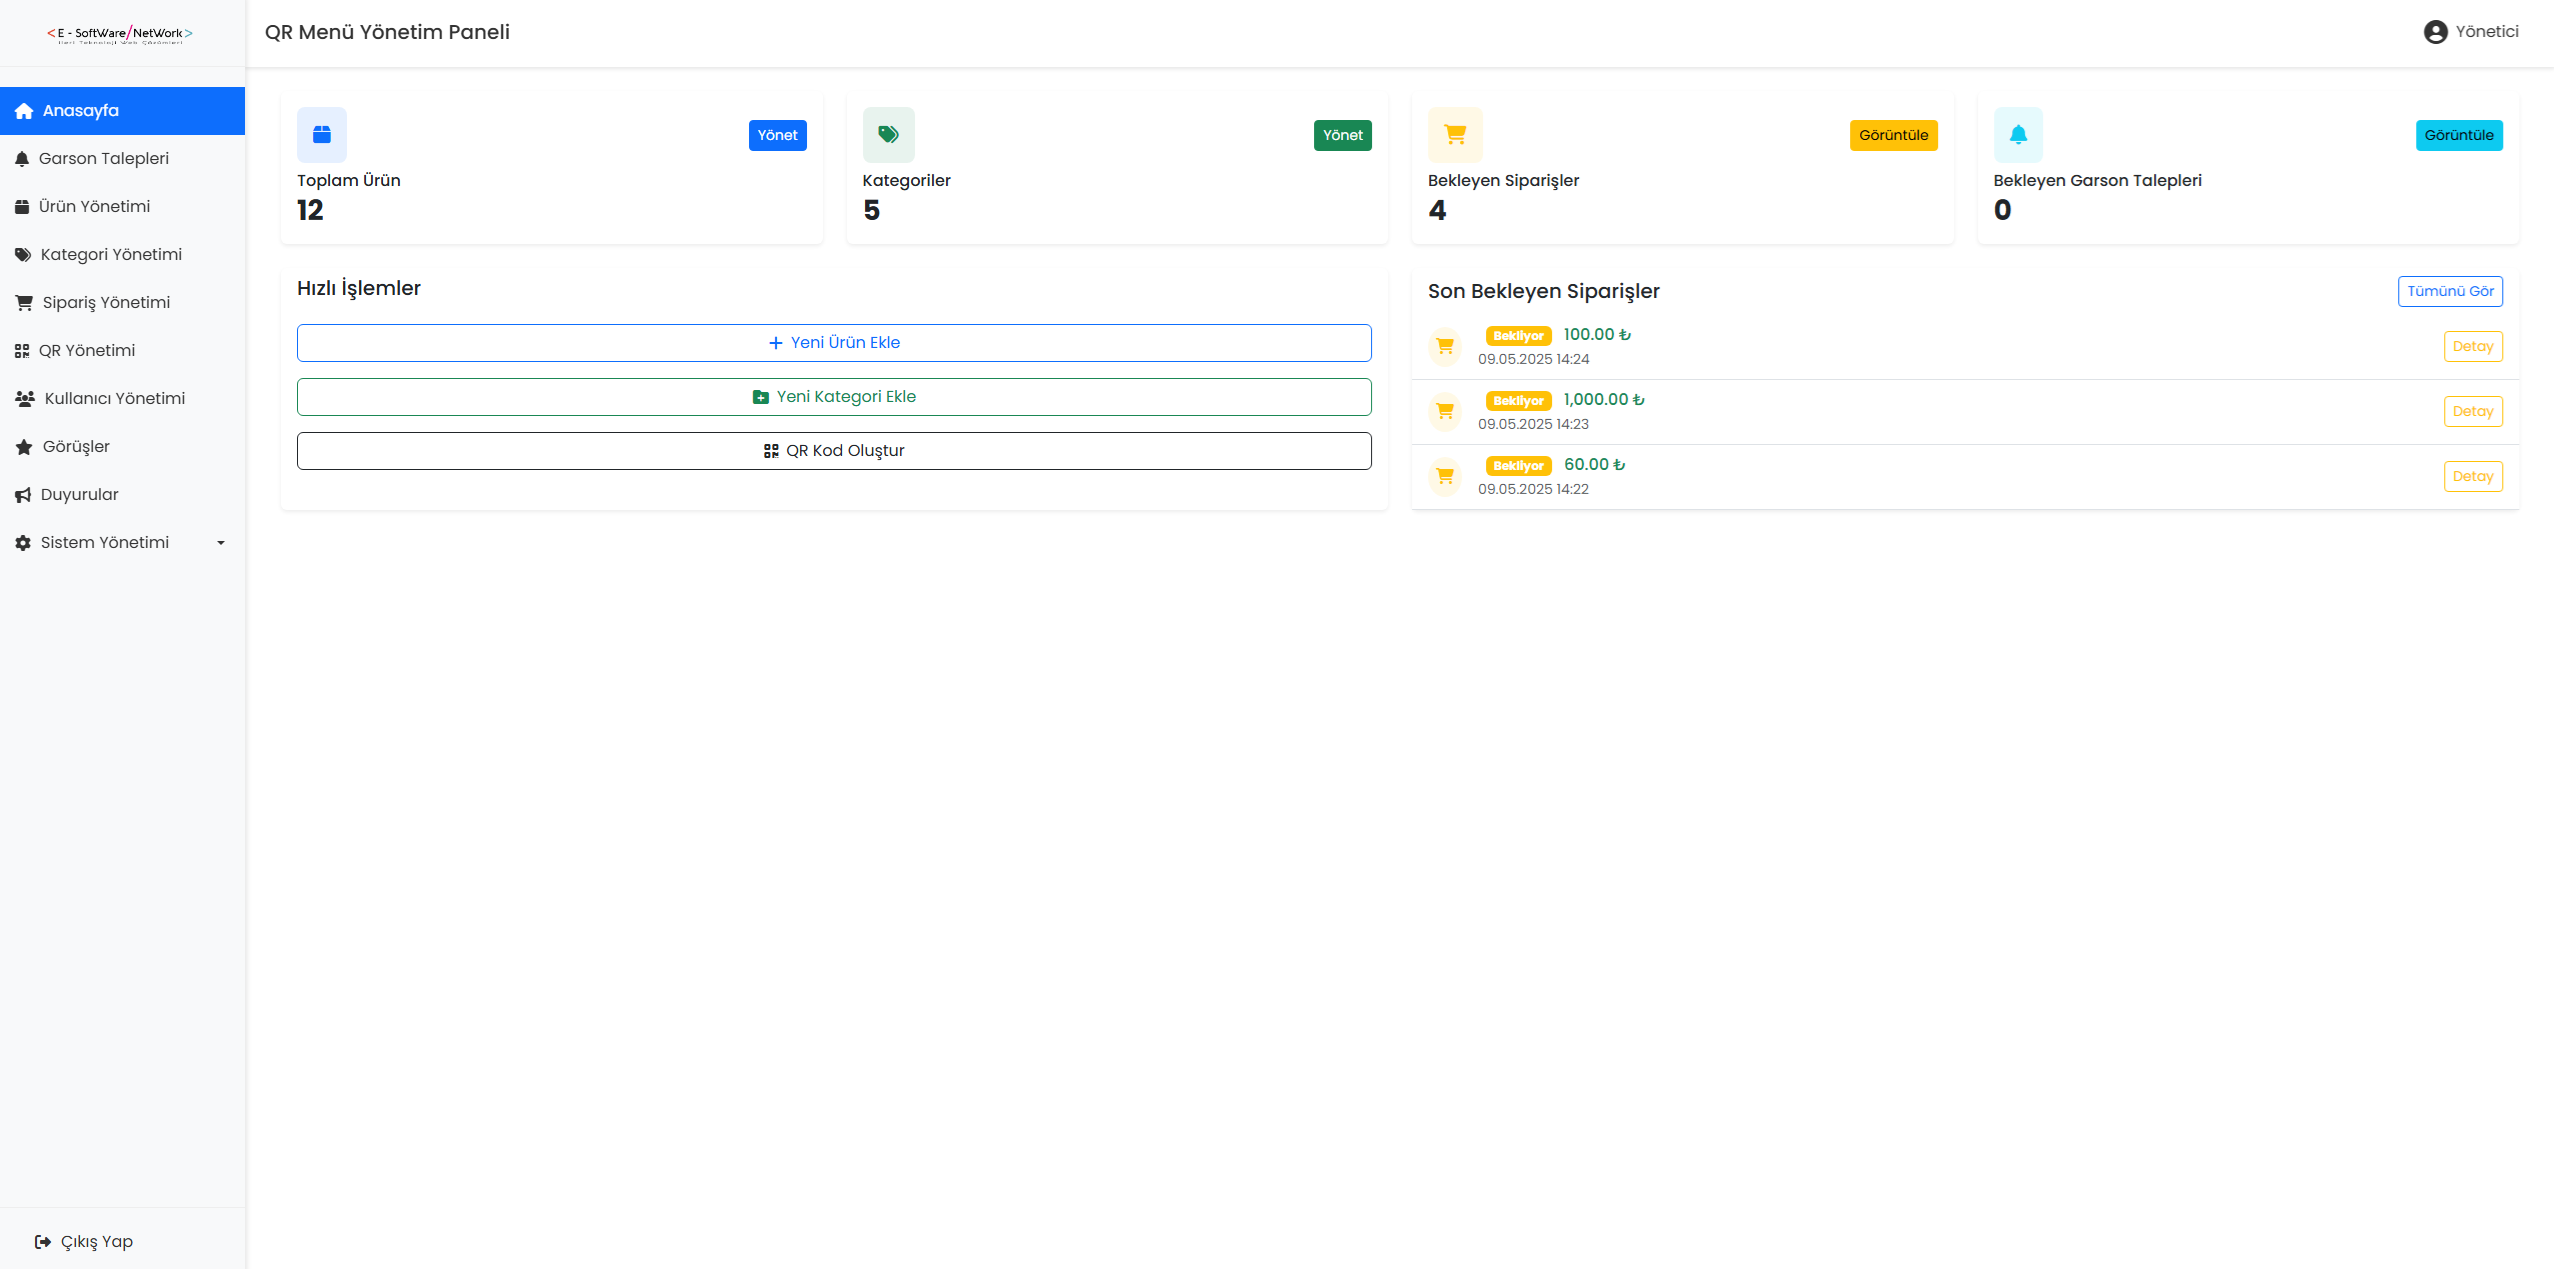Click Tümünü Gör in pending orders

[2449, 291]
